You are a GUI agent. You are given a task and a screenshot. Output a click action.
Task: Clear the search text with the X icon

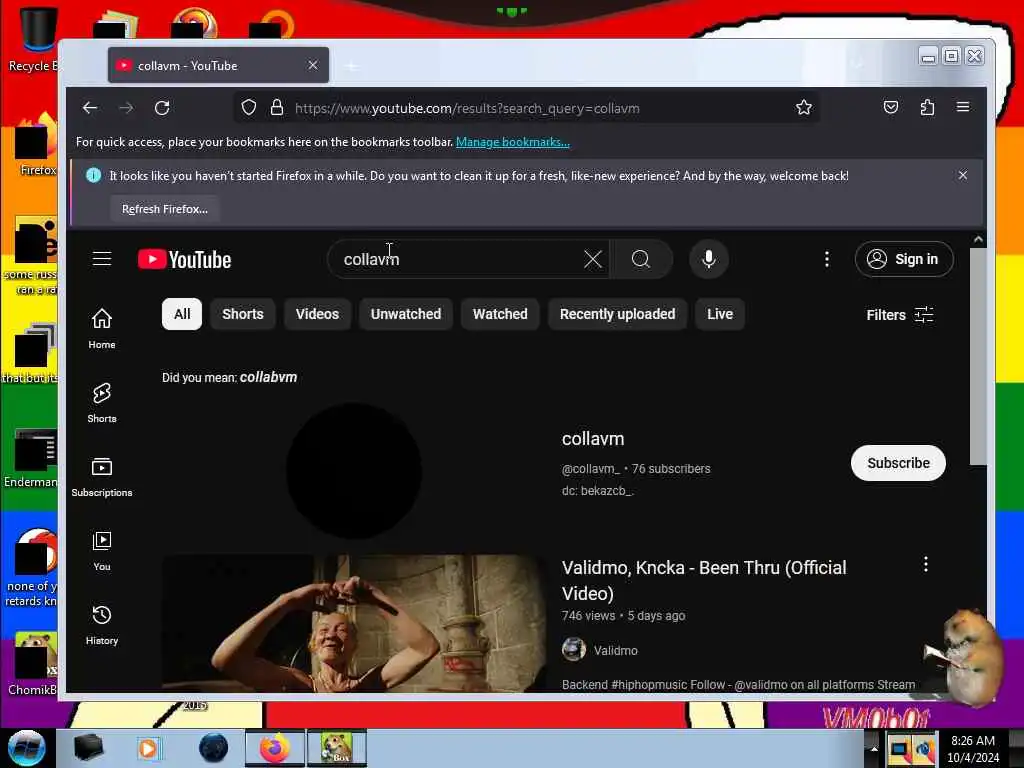593,259
